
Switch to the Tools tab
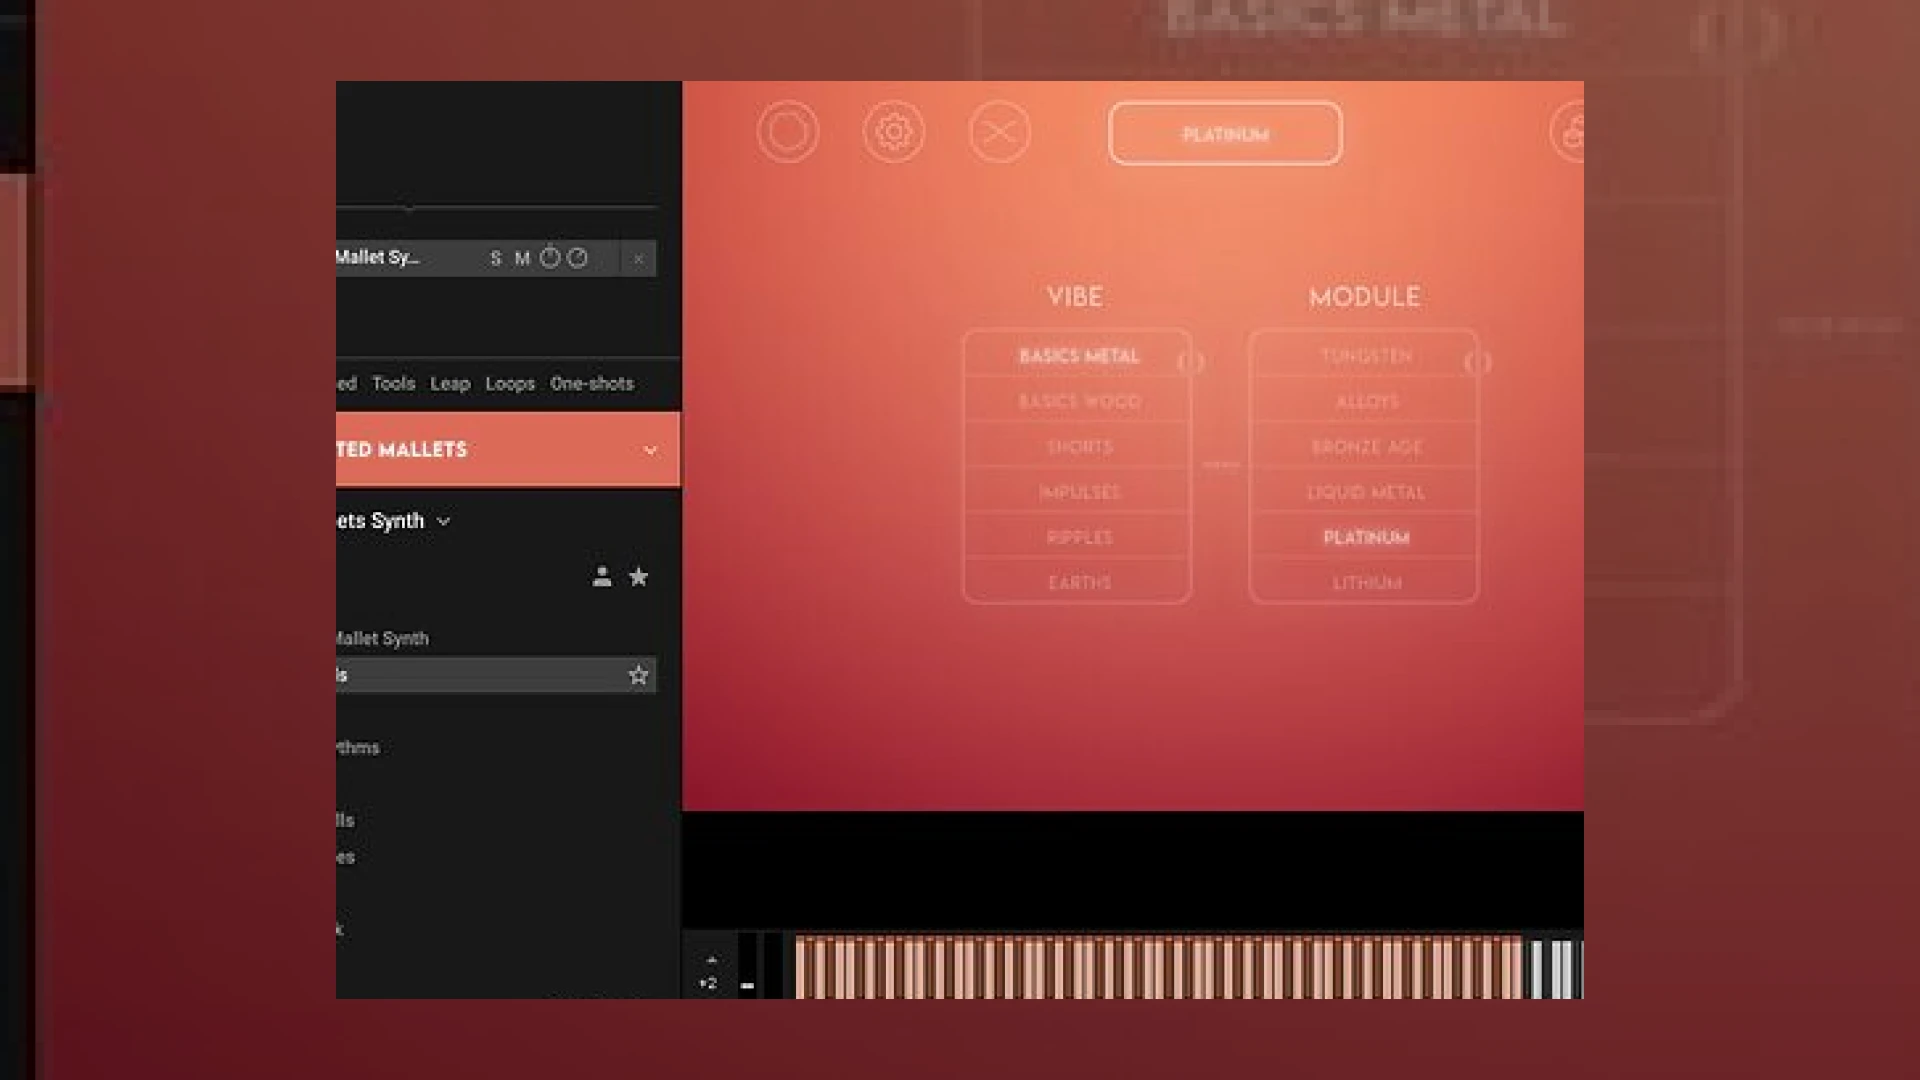[x=393, y=383]
